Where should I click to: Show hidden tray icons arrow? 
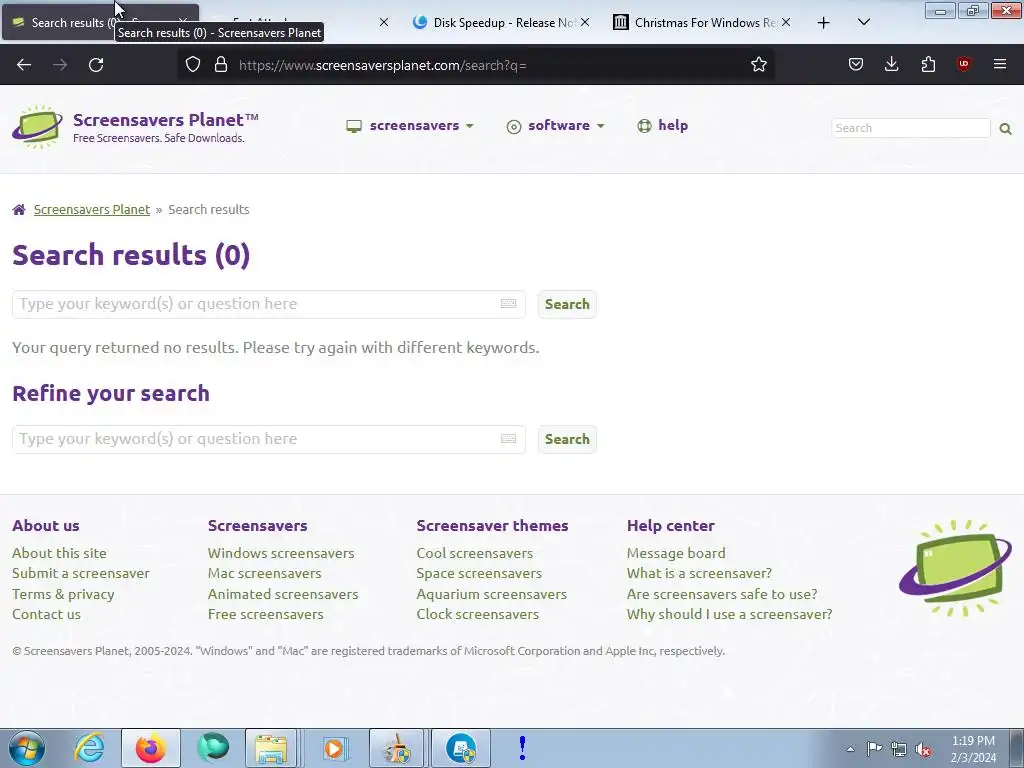pyautogui.click(x=850, y=749)
